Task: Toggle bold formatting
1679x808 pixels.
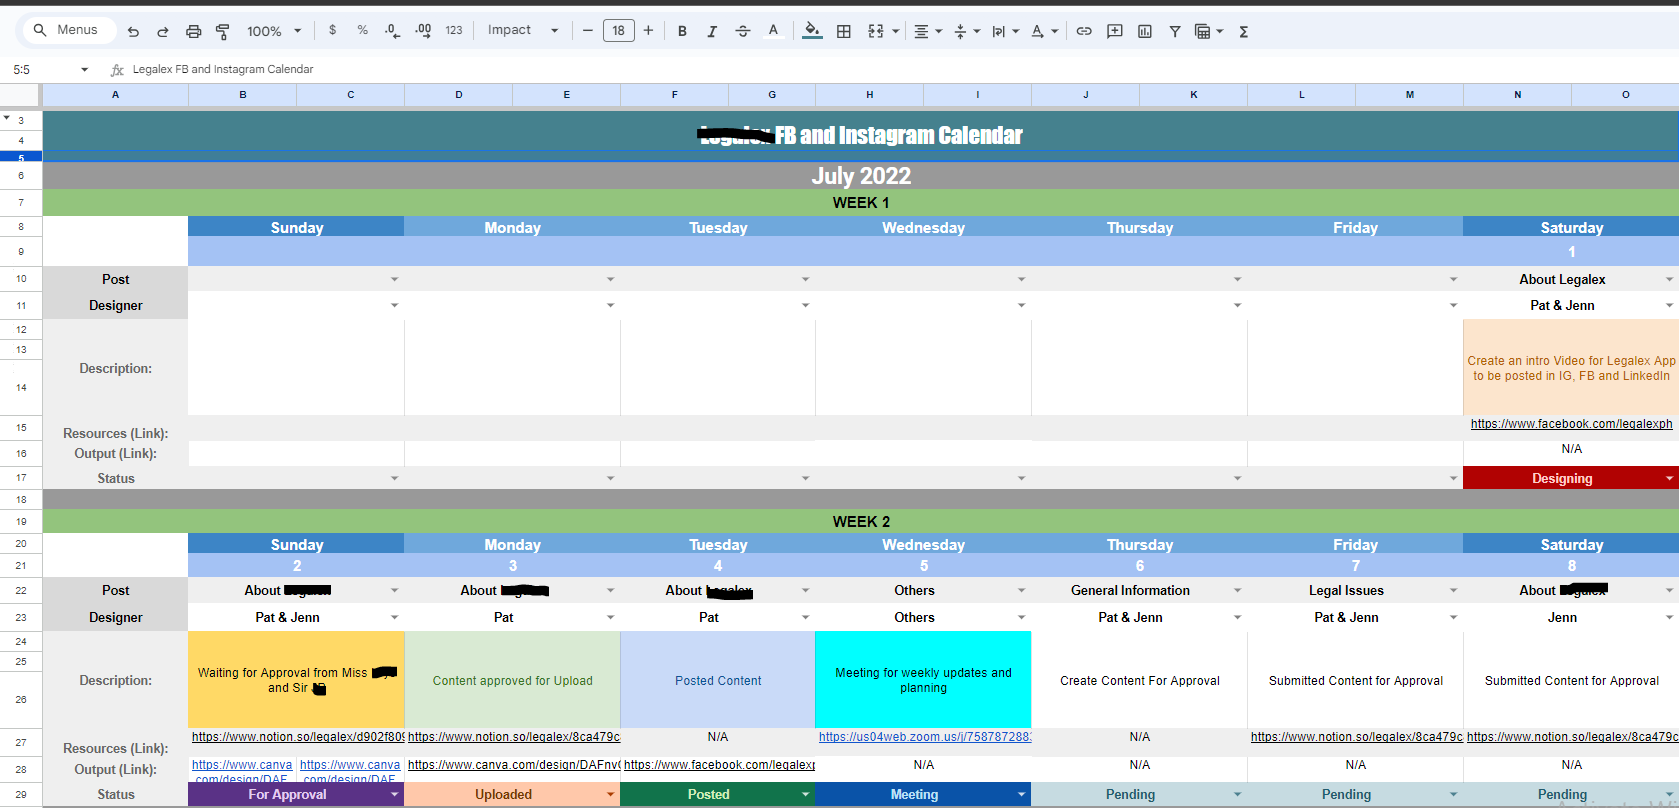Action: (x=682, y=31)
